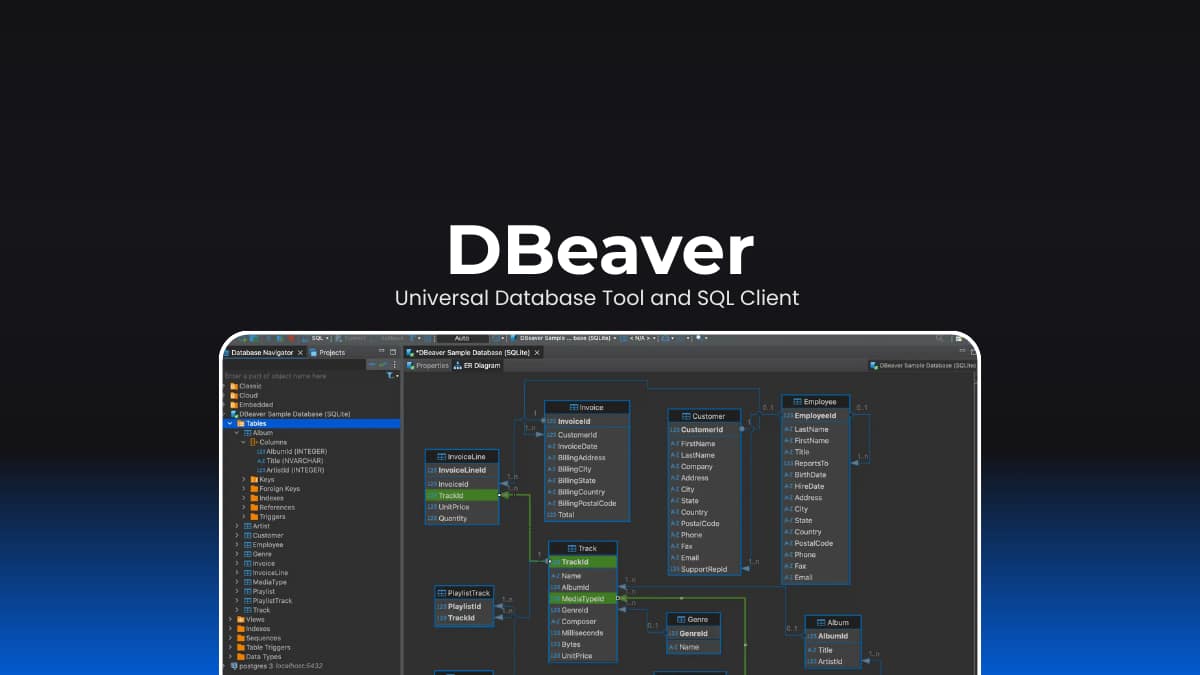Select the MediaTypeId highlighted column in Track
1200x675 pixels.
pyautogui.click(x=583, y=598)
